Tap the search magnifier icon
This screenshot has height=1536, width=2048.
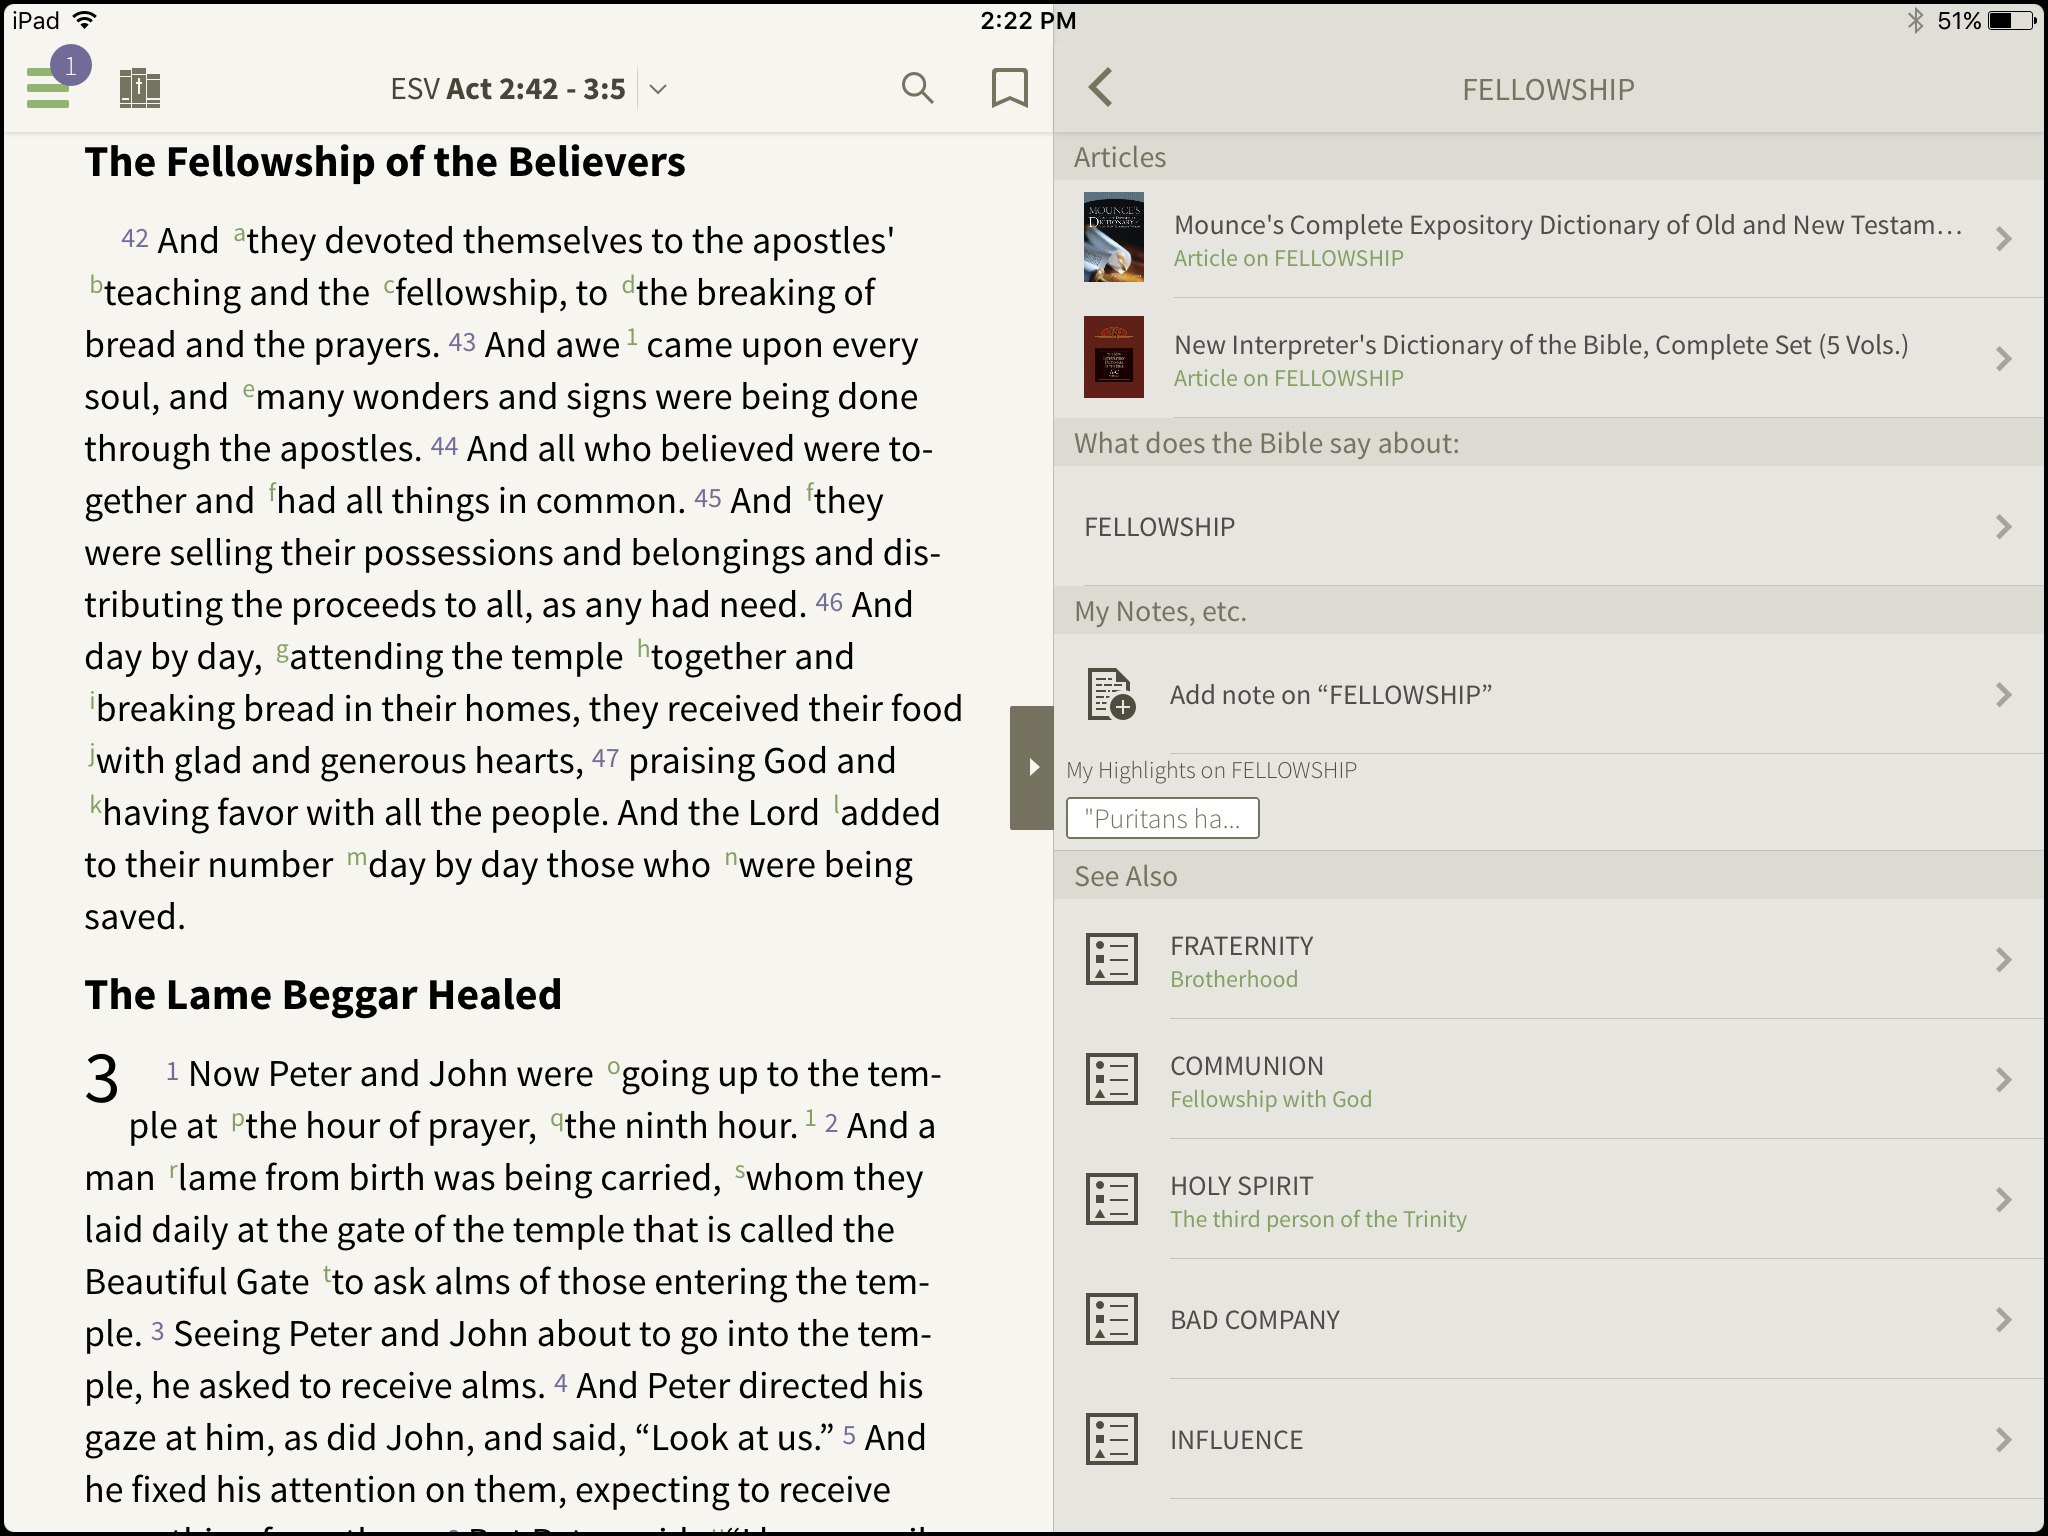[917, 88]
